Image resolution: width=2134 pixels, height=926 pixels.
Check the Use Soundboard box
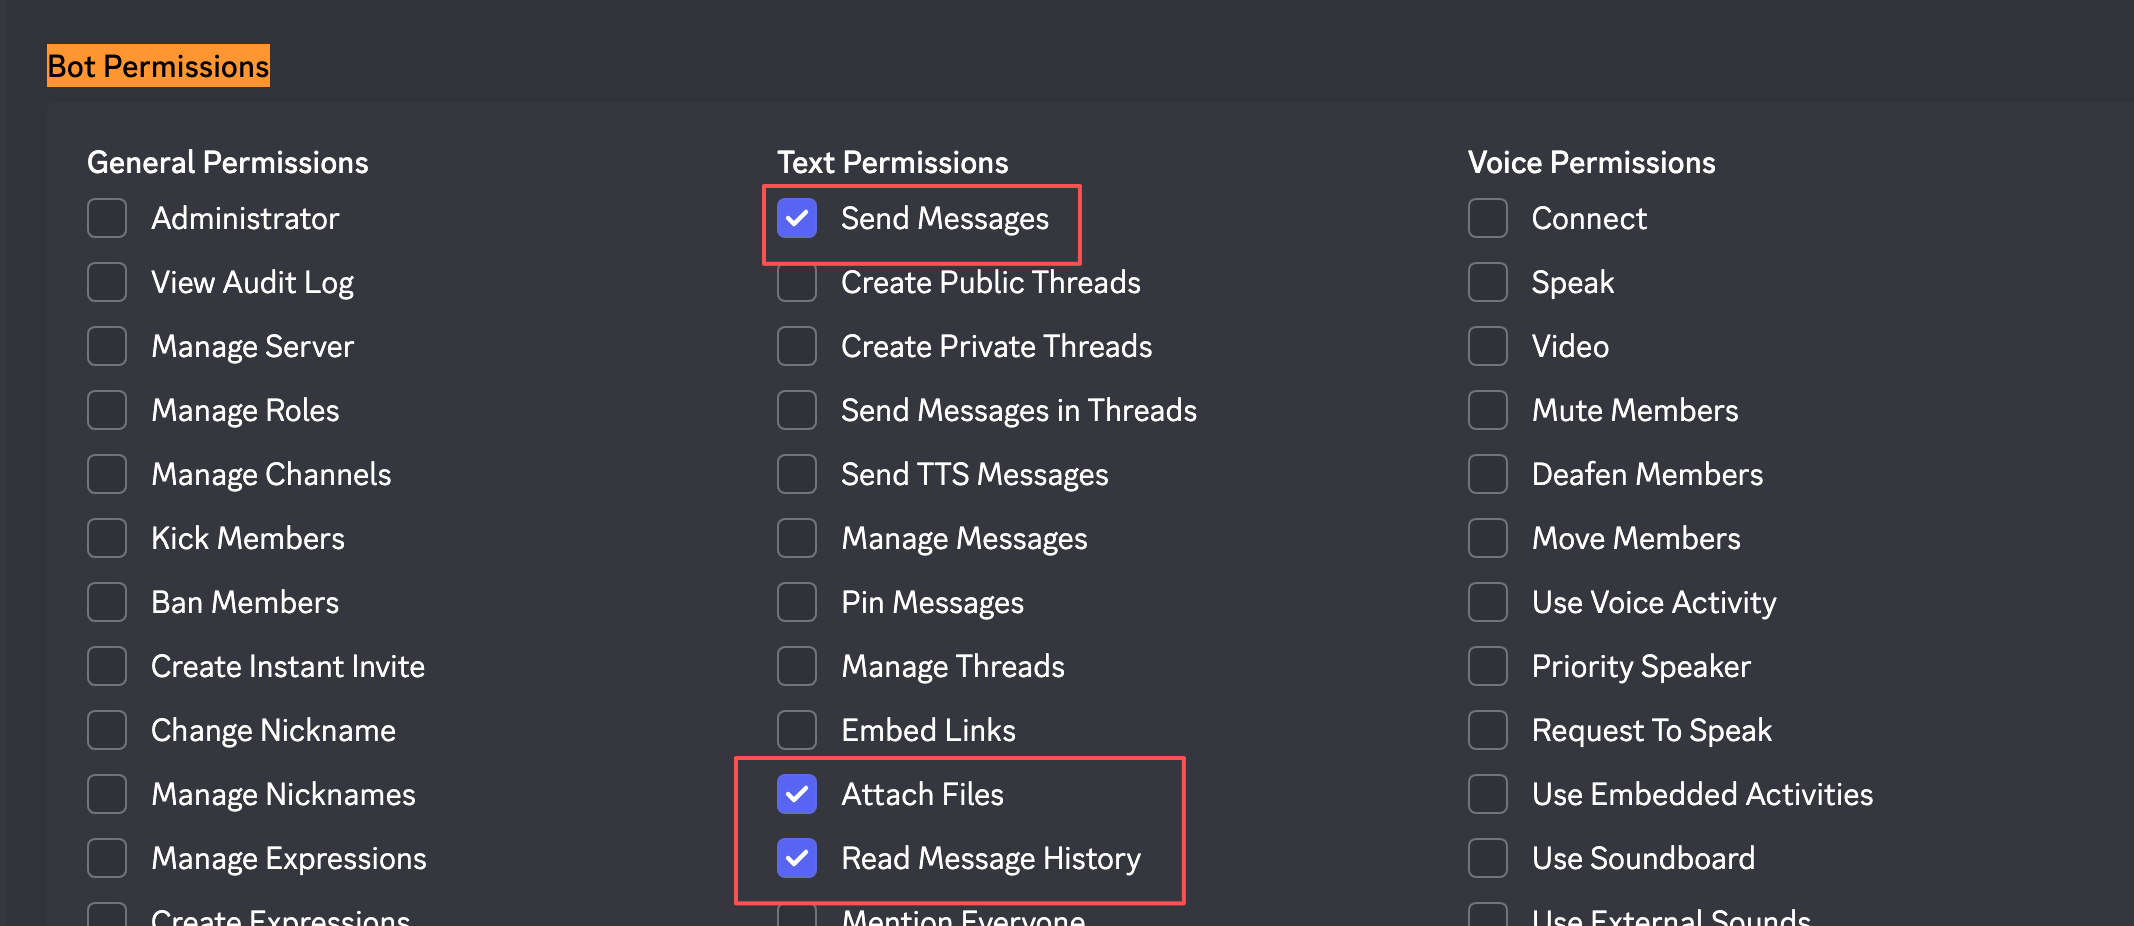pos(1487,858)
